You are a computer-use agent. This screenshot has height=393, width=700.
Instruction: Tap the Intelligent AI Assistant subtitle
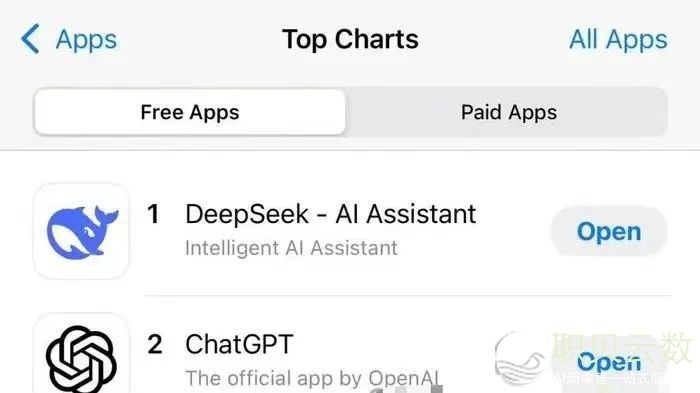(291, 248)
